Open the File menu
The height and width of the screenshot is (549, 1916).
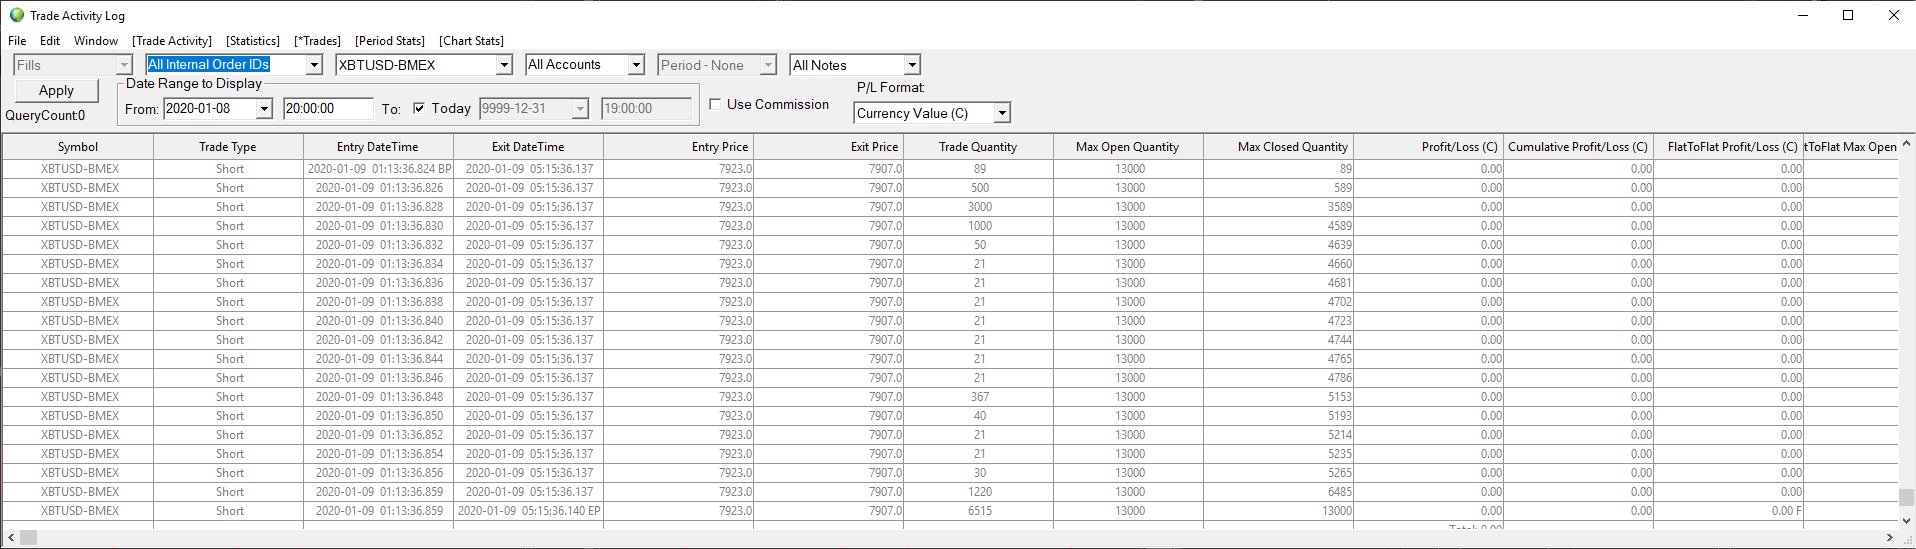click(17, 41)
